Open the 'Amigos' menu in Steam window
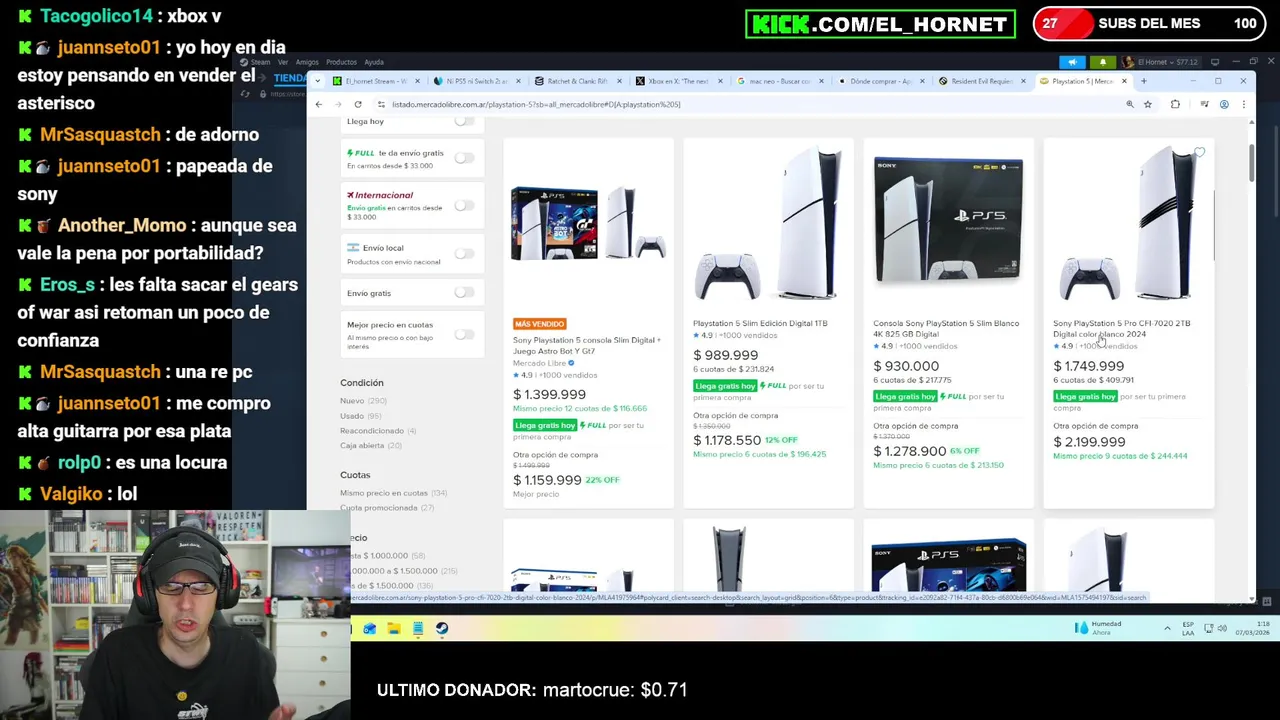Viewport: 1280px width, 720px height. click(x=307, y=62)
